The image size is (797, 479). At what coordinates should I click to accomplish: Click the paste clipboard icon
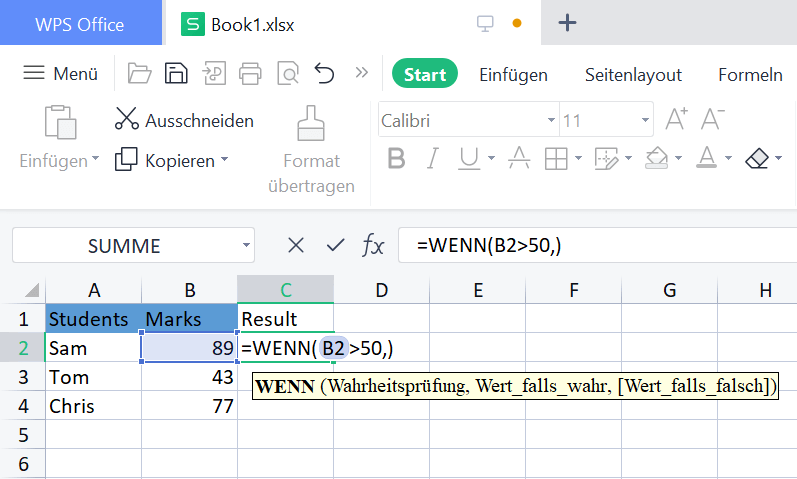pyautogui.click(x=60, y=122)
